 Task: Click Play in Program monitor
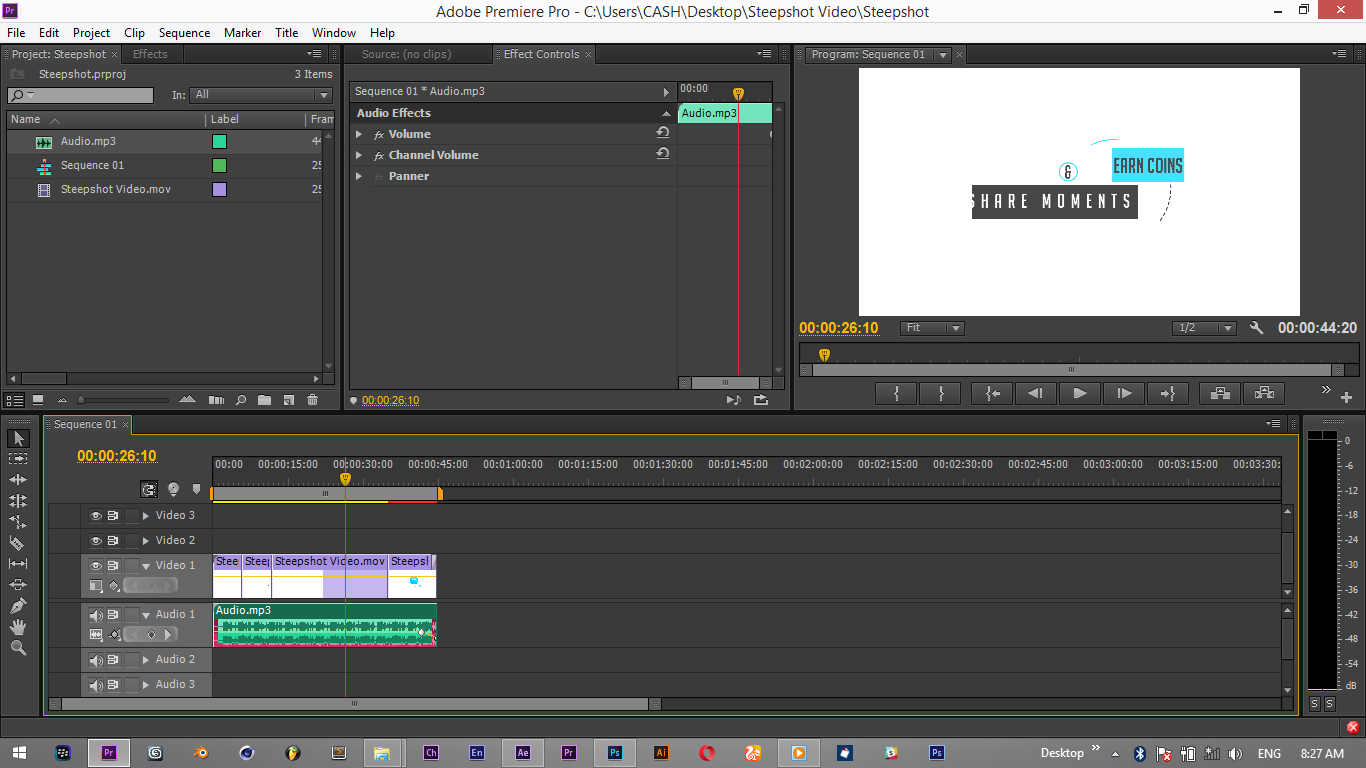coord(1079,393)
